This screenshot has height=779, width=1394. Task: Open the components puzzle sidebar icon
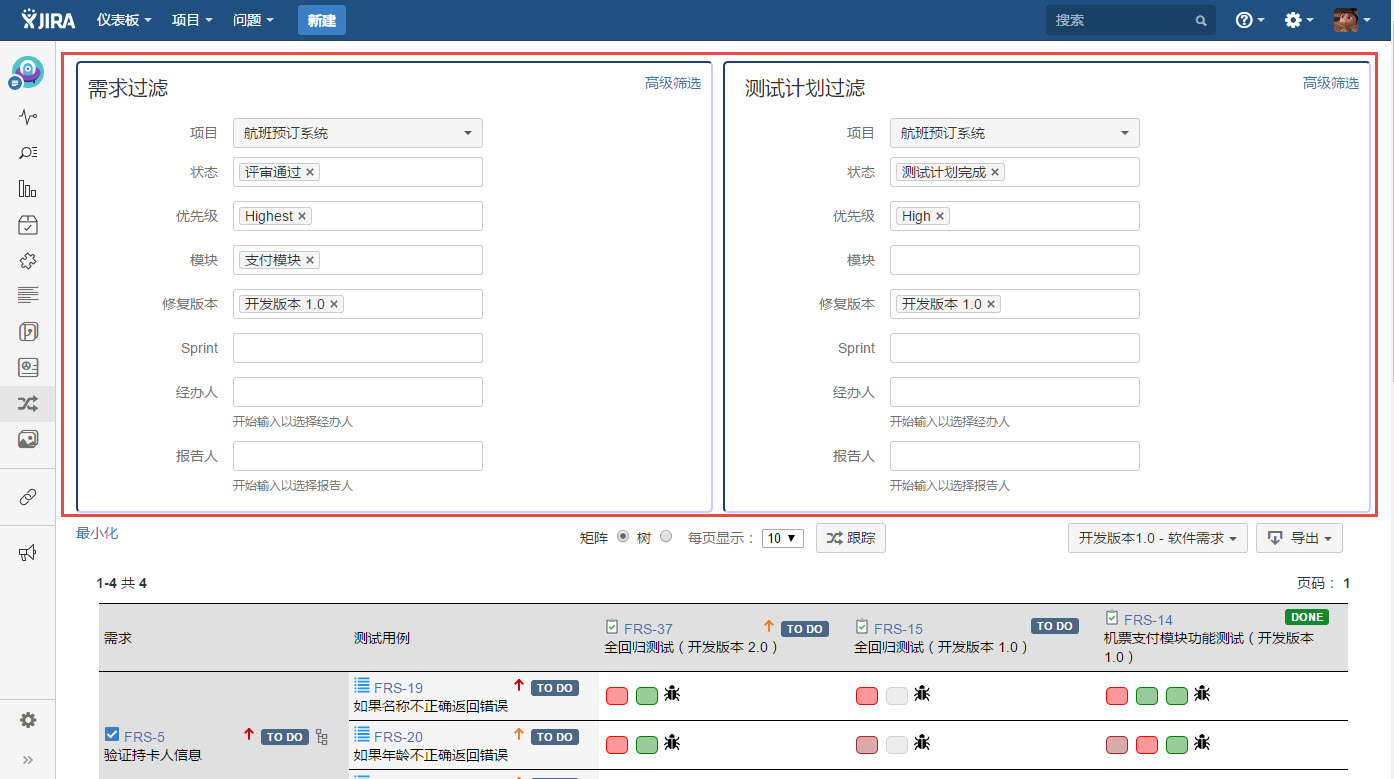28,261
